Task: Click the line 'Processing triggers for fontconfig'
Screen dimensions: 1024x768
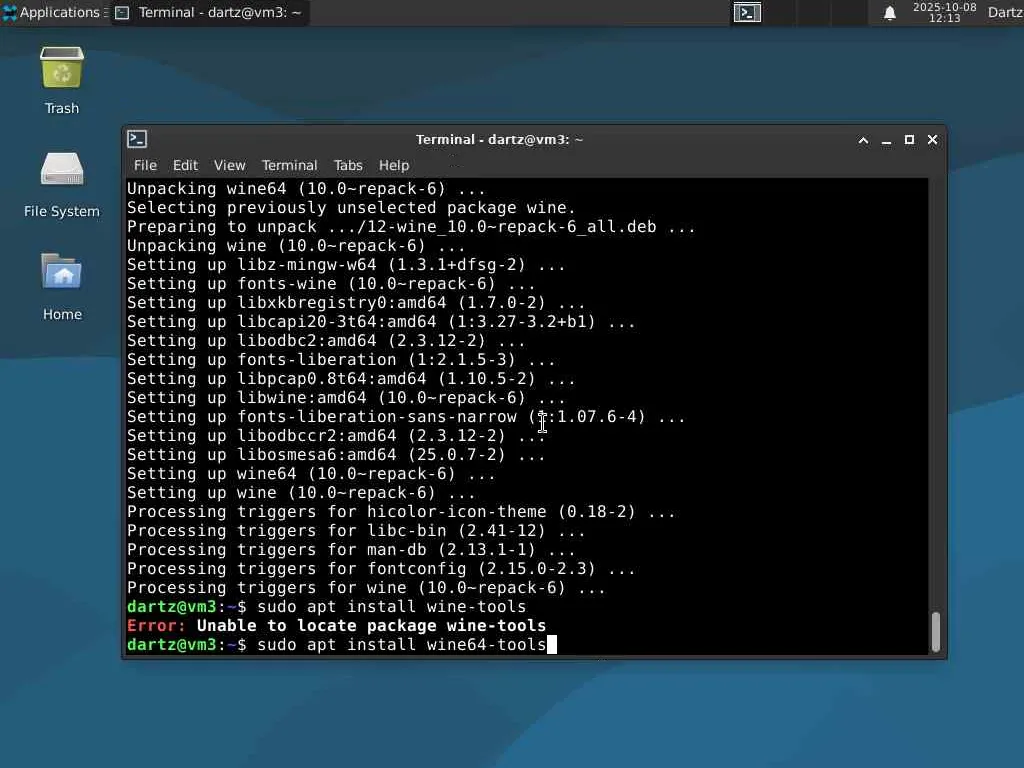Action: 381,569
